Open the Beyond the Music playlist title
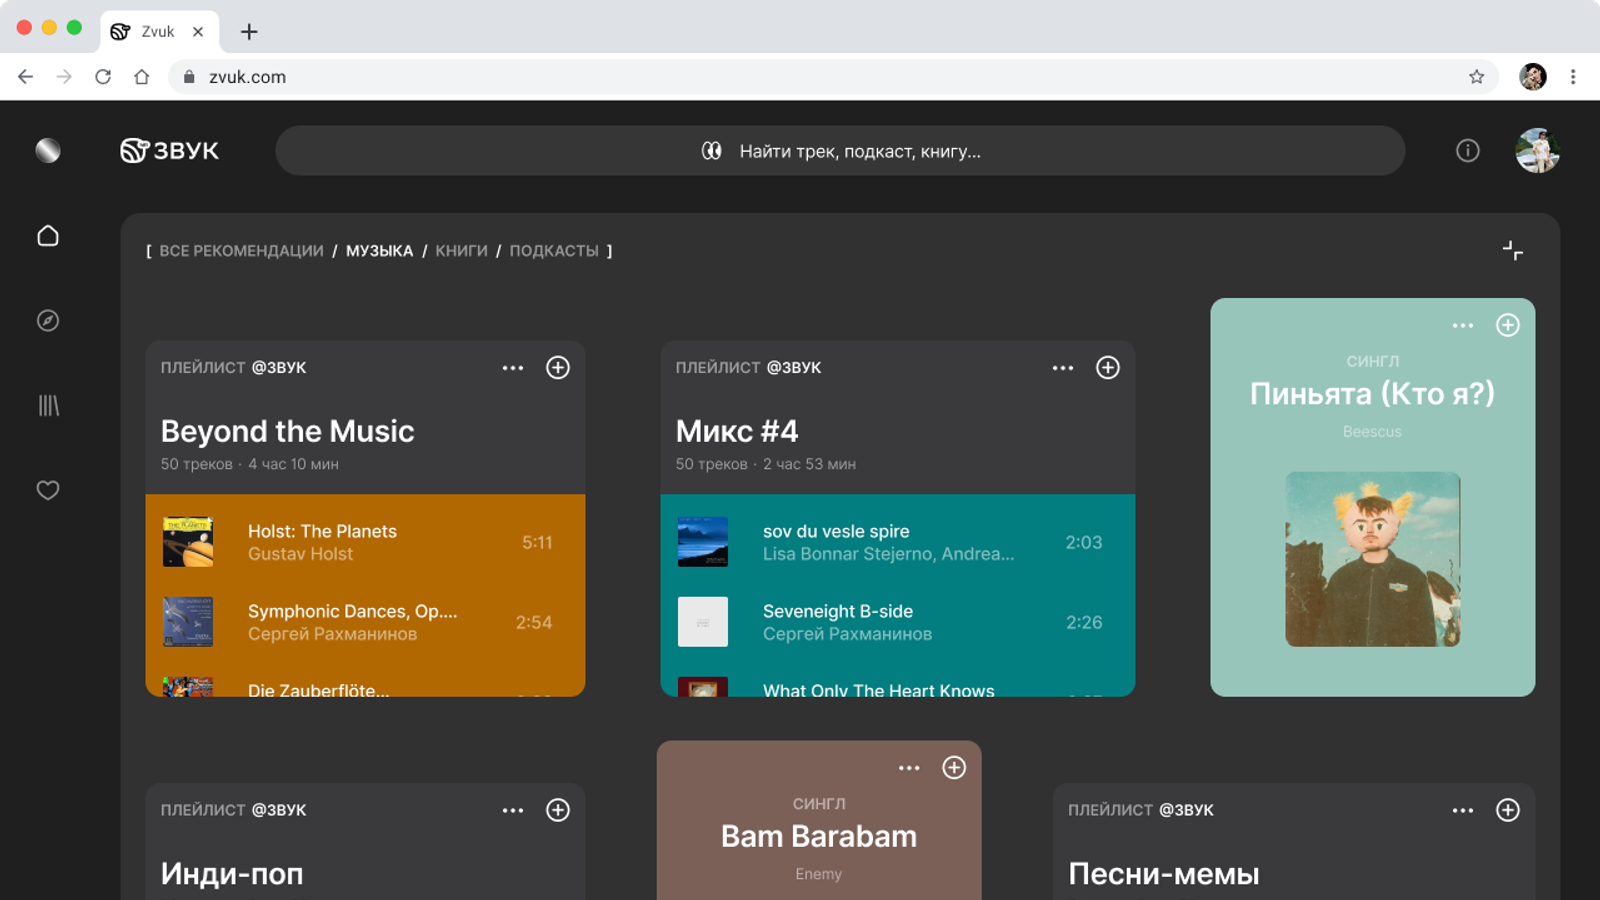Image resolution: width=1600 pixels, height=900 pixels. click(287, 431)
